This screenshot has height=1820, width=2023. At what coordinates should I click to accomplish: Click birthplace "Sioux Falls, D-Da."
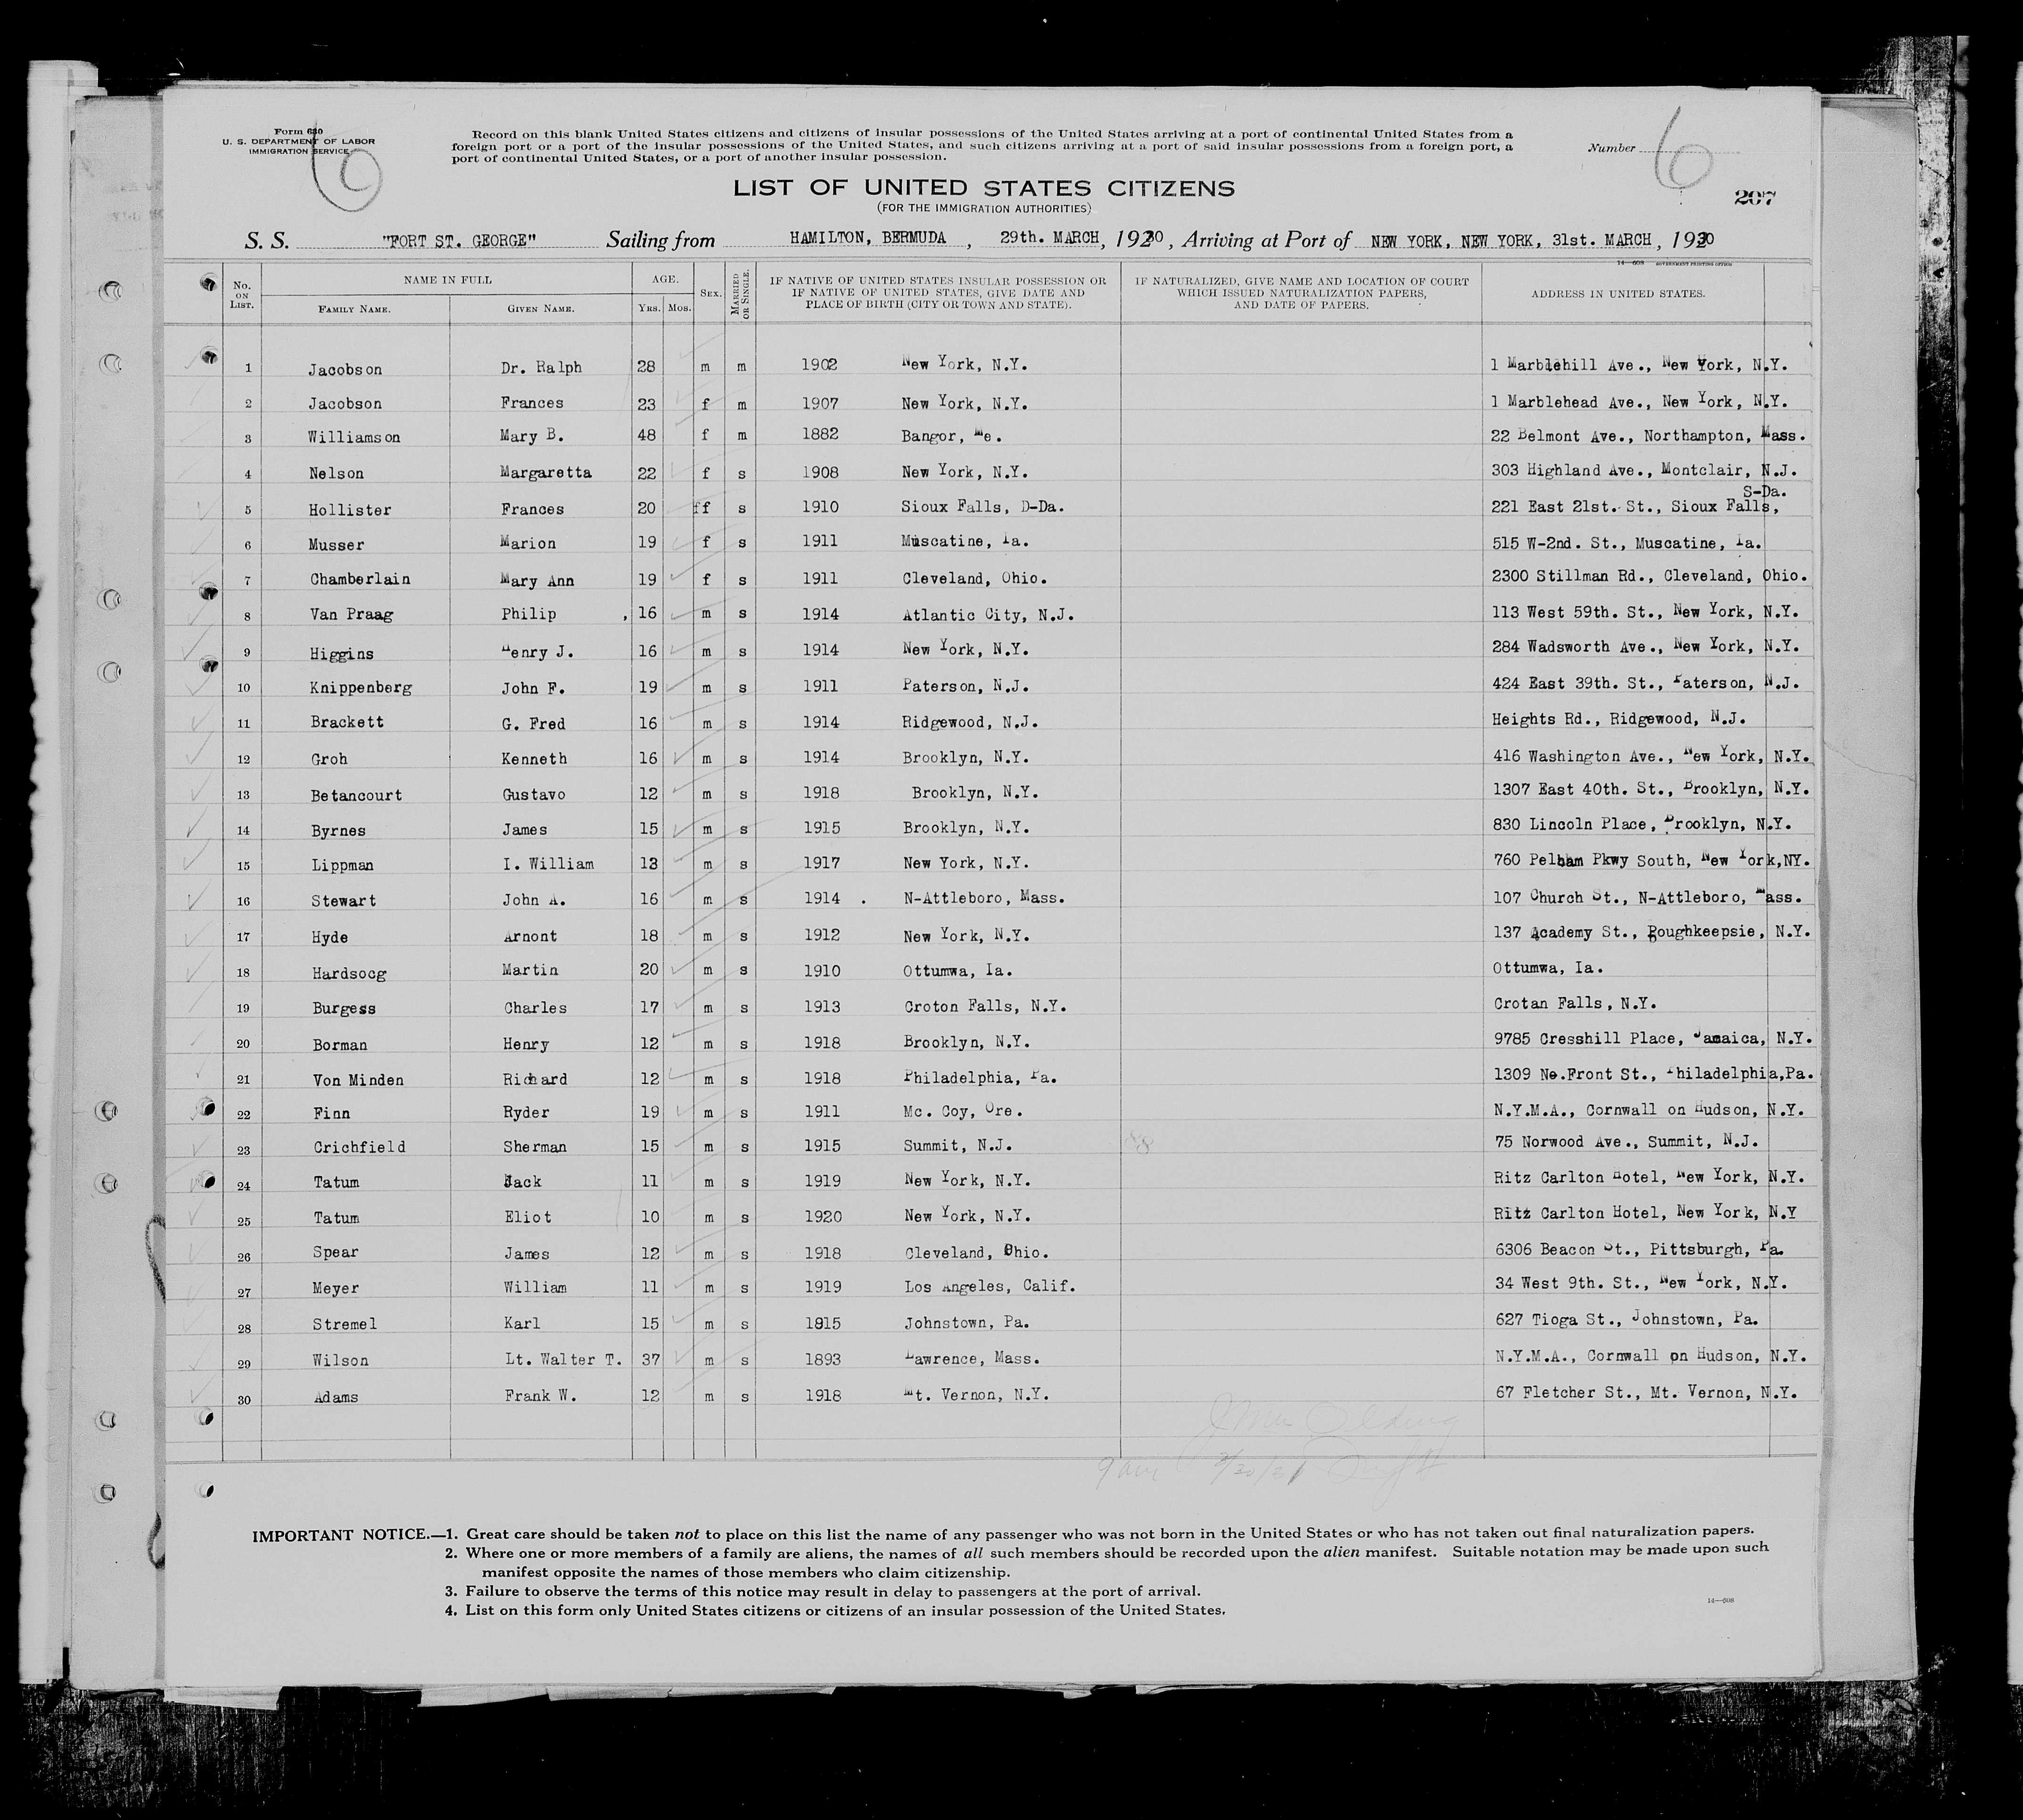click(982, 507)
